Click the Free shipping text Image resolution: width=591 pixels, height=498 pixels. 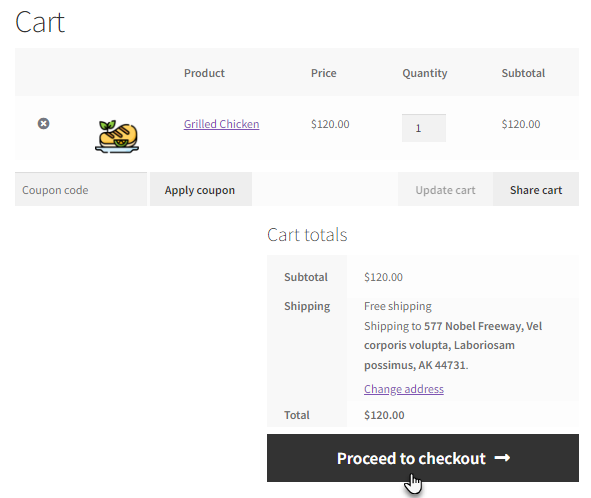click(398, 306)
